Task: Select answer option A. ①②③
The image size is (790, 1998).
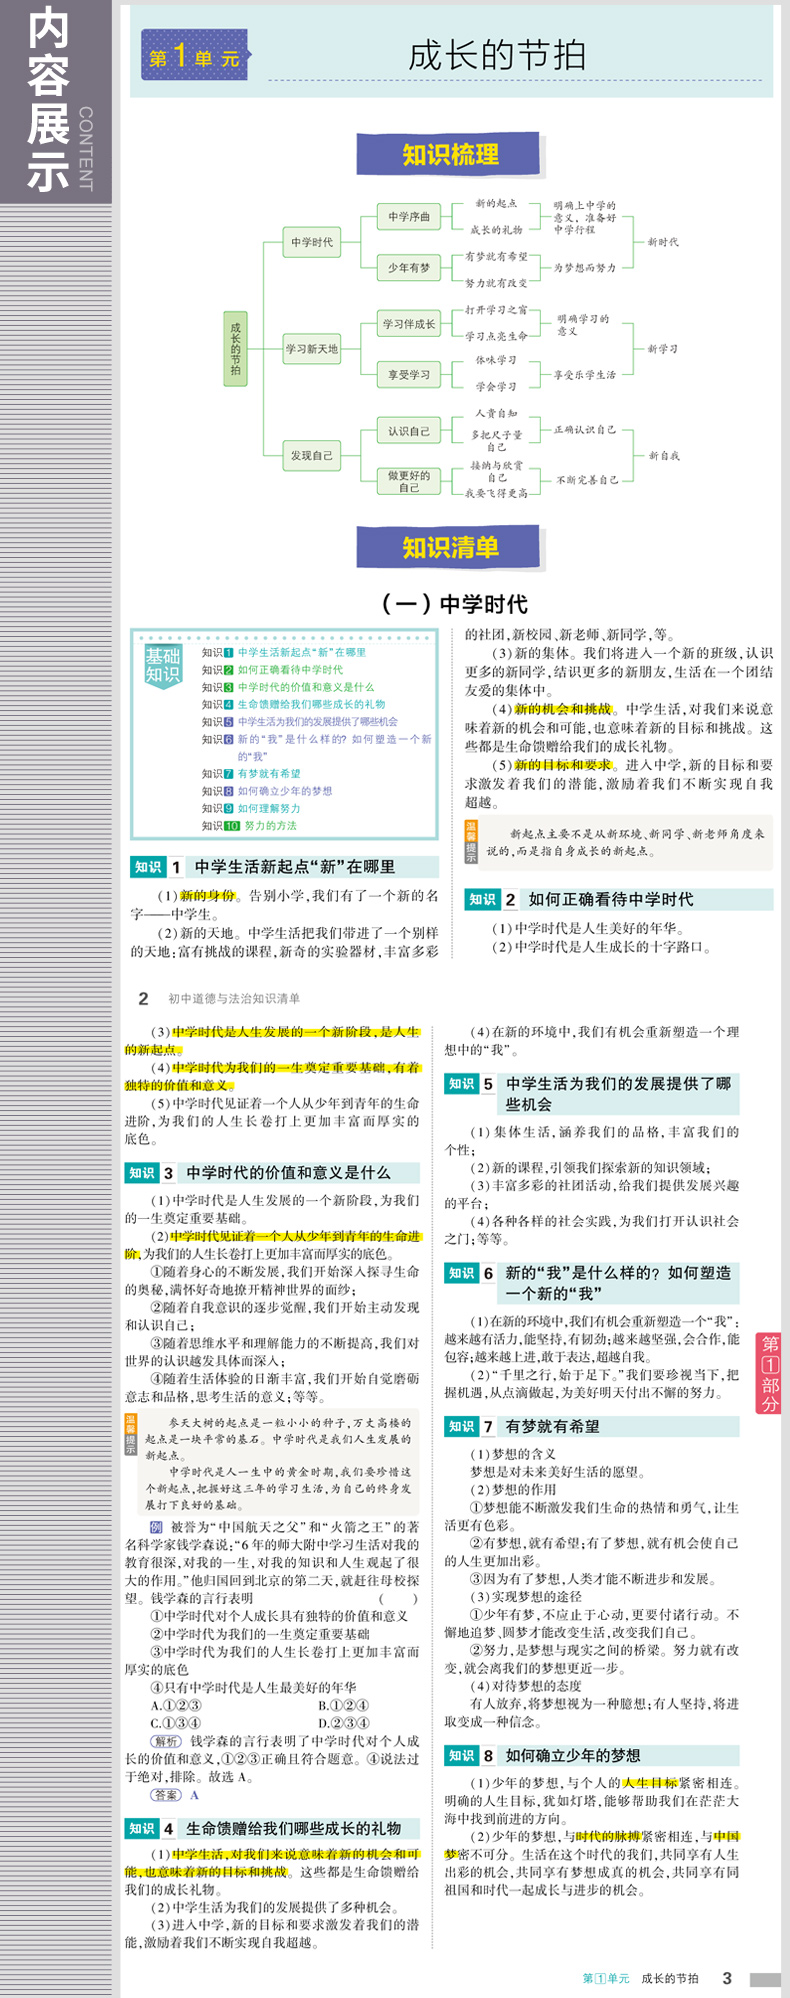Action: coord(176,1705)
